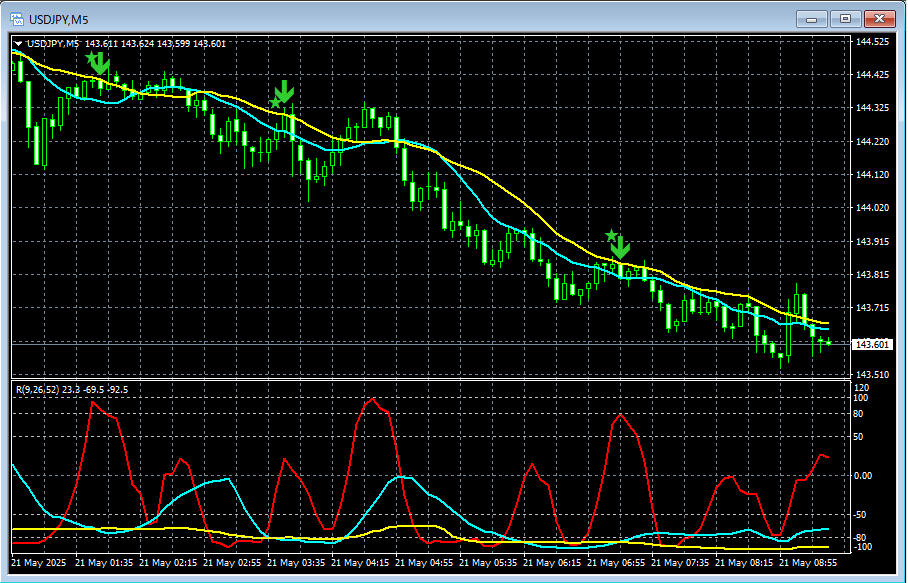The width and height of the screenshot is (908, 583).
Task: Click the chart window icon in title bar
Action: click(x=17, y=18)
